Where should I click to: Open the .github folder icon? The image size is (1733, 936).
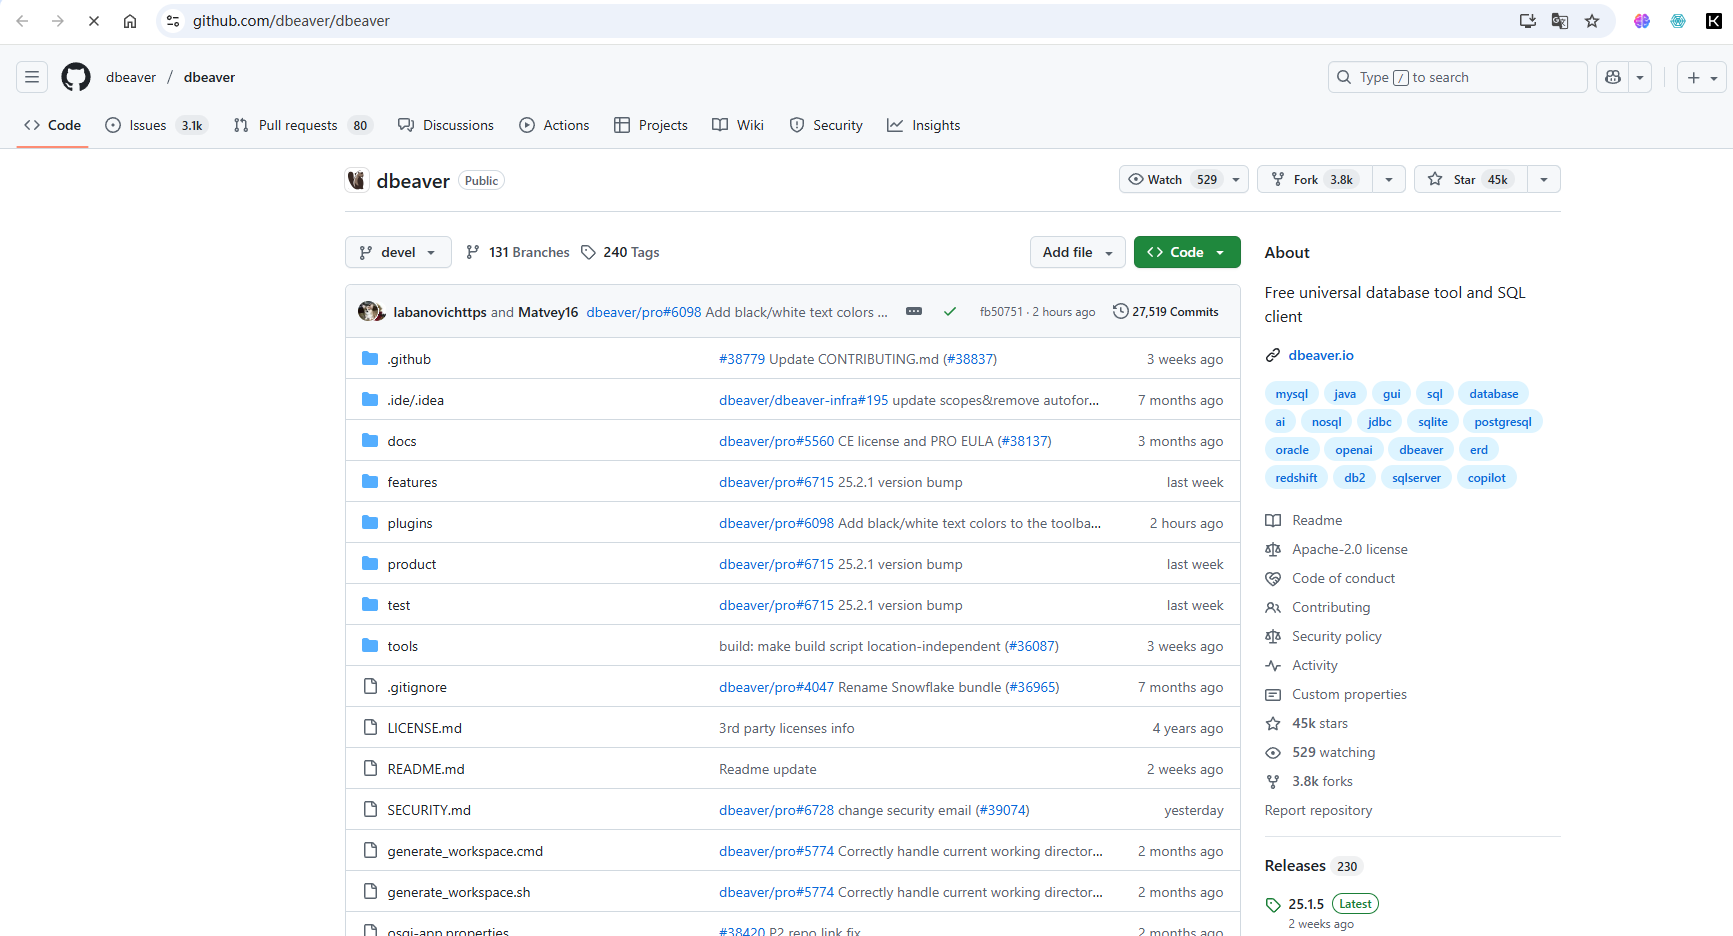(370, 359)
